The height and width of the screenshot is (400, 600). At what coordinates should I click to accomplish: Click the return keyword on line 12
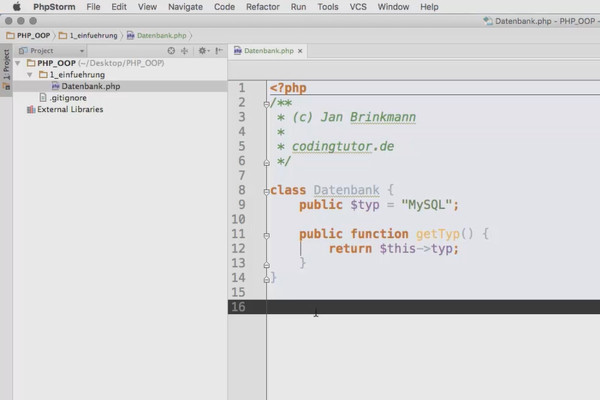(350, 248)
